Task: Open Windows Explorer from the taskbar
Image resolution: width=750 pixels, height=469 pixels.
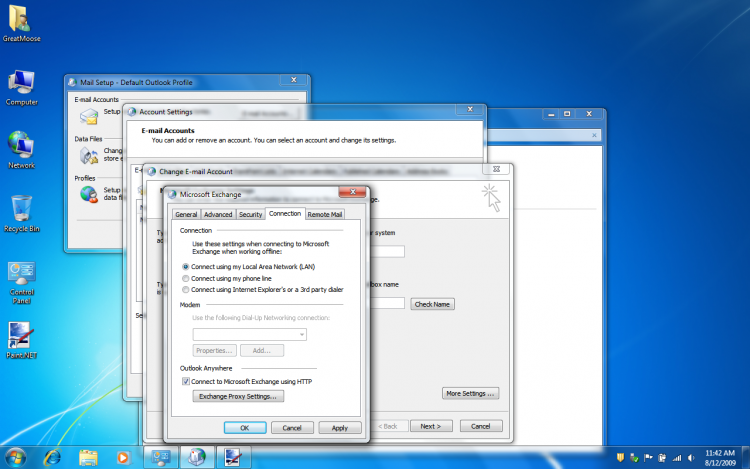Action: click(88, 458)
